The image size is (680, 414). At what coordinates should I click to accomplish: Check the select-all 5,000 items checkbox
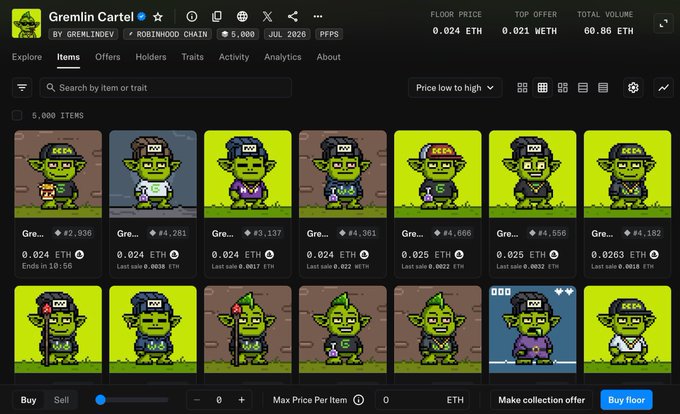tap(17, 115)
